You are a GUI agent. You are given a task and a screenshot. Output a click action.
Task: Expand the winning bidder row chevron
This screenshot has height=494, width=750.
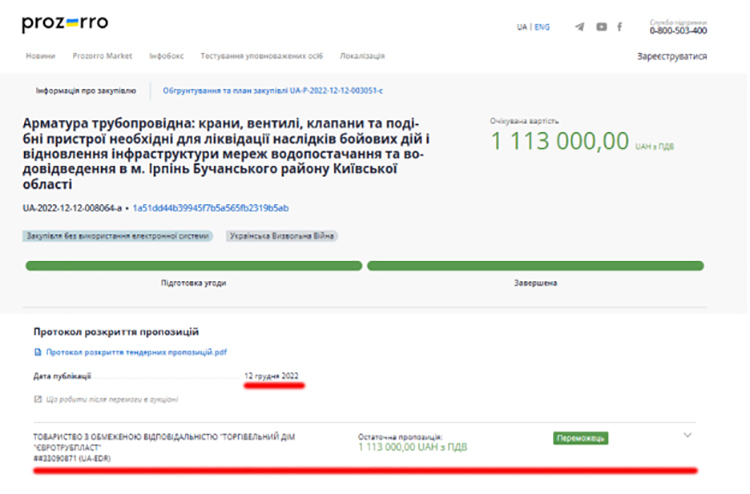coord(687,435)
